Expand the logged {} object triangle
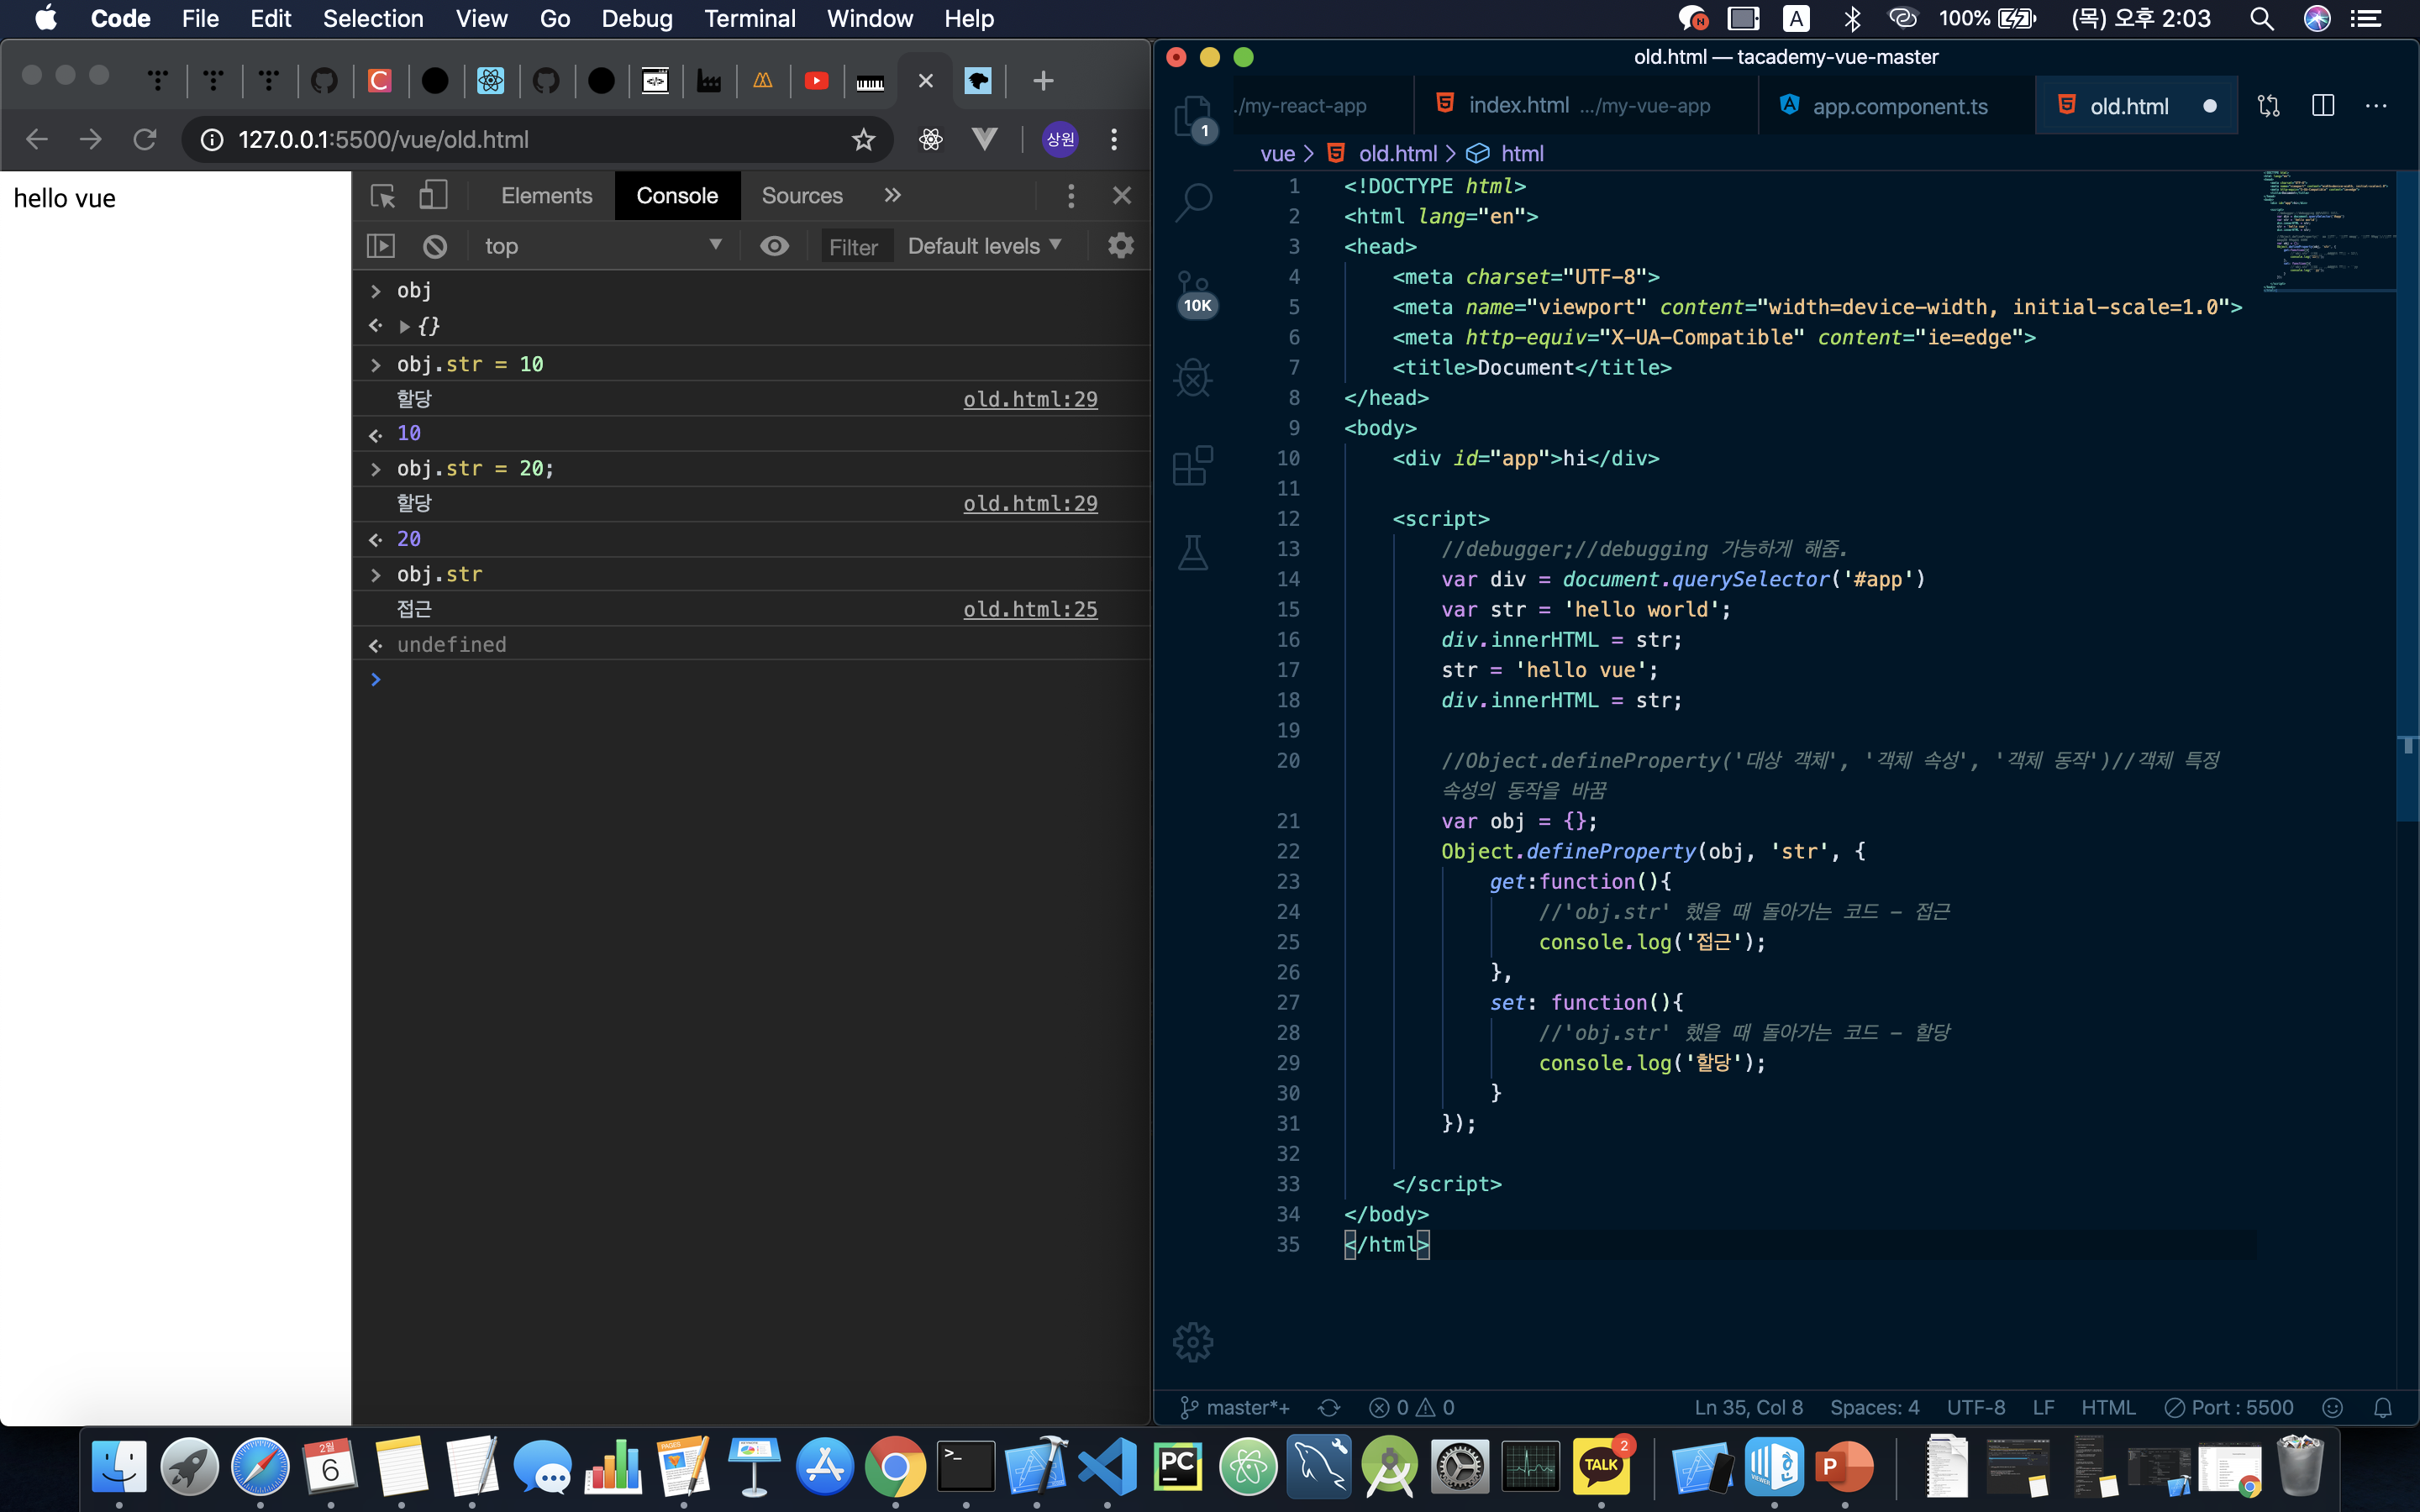 [405, 326]
